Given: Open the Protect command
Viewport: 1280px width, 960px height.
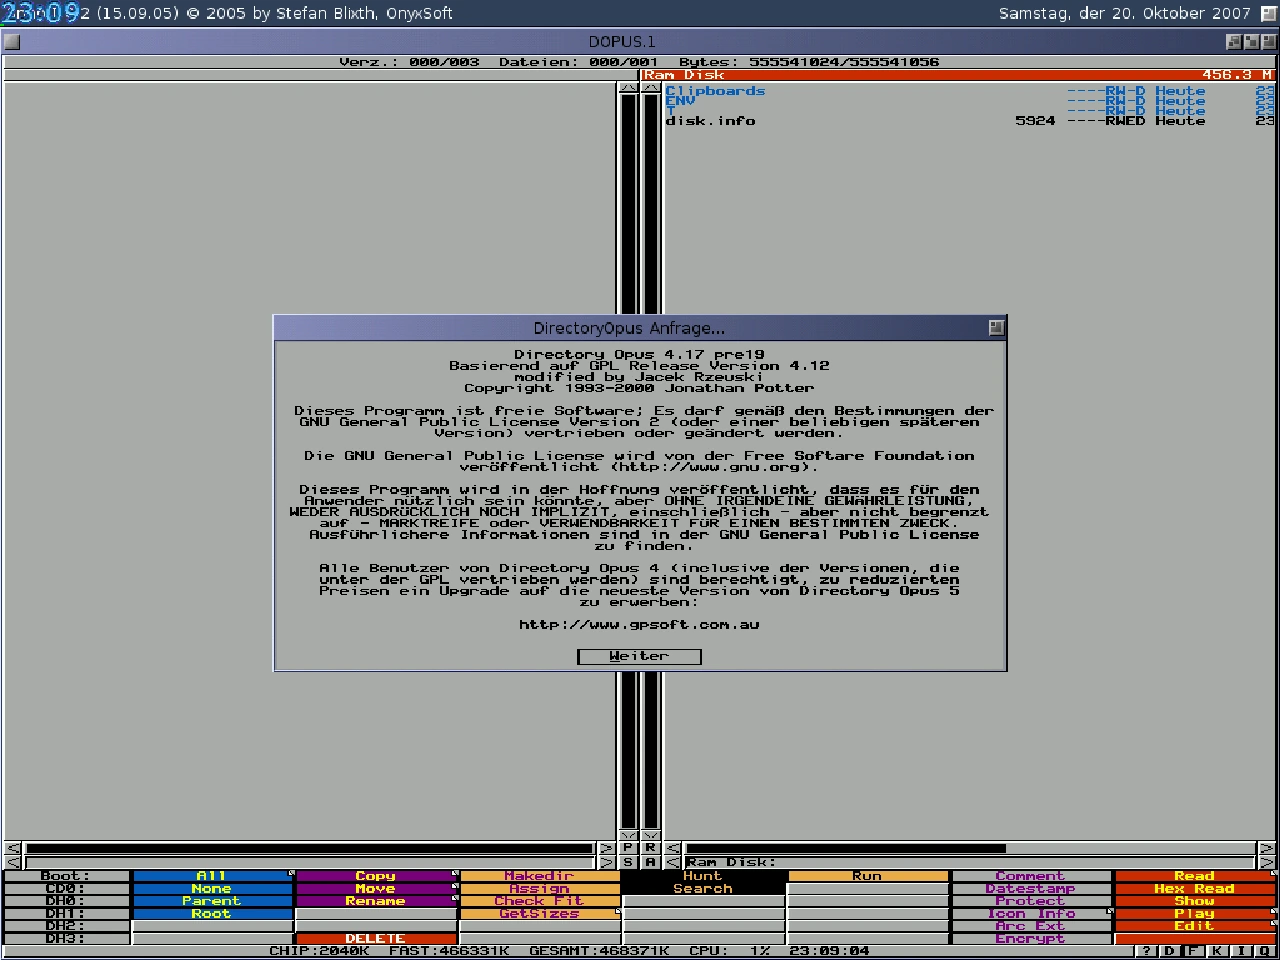Looking at the screenshot, I should click(1031, 901).
